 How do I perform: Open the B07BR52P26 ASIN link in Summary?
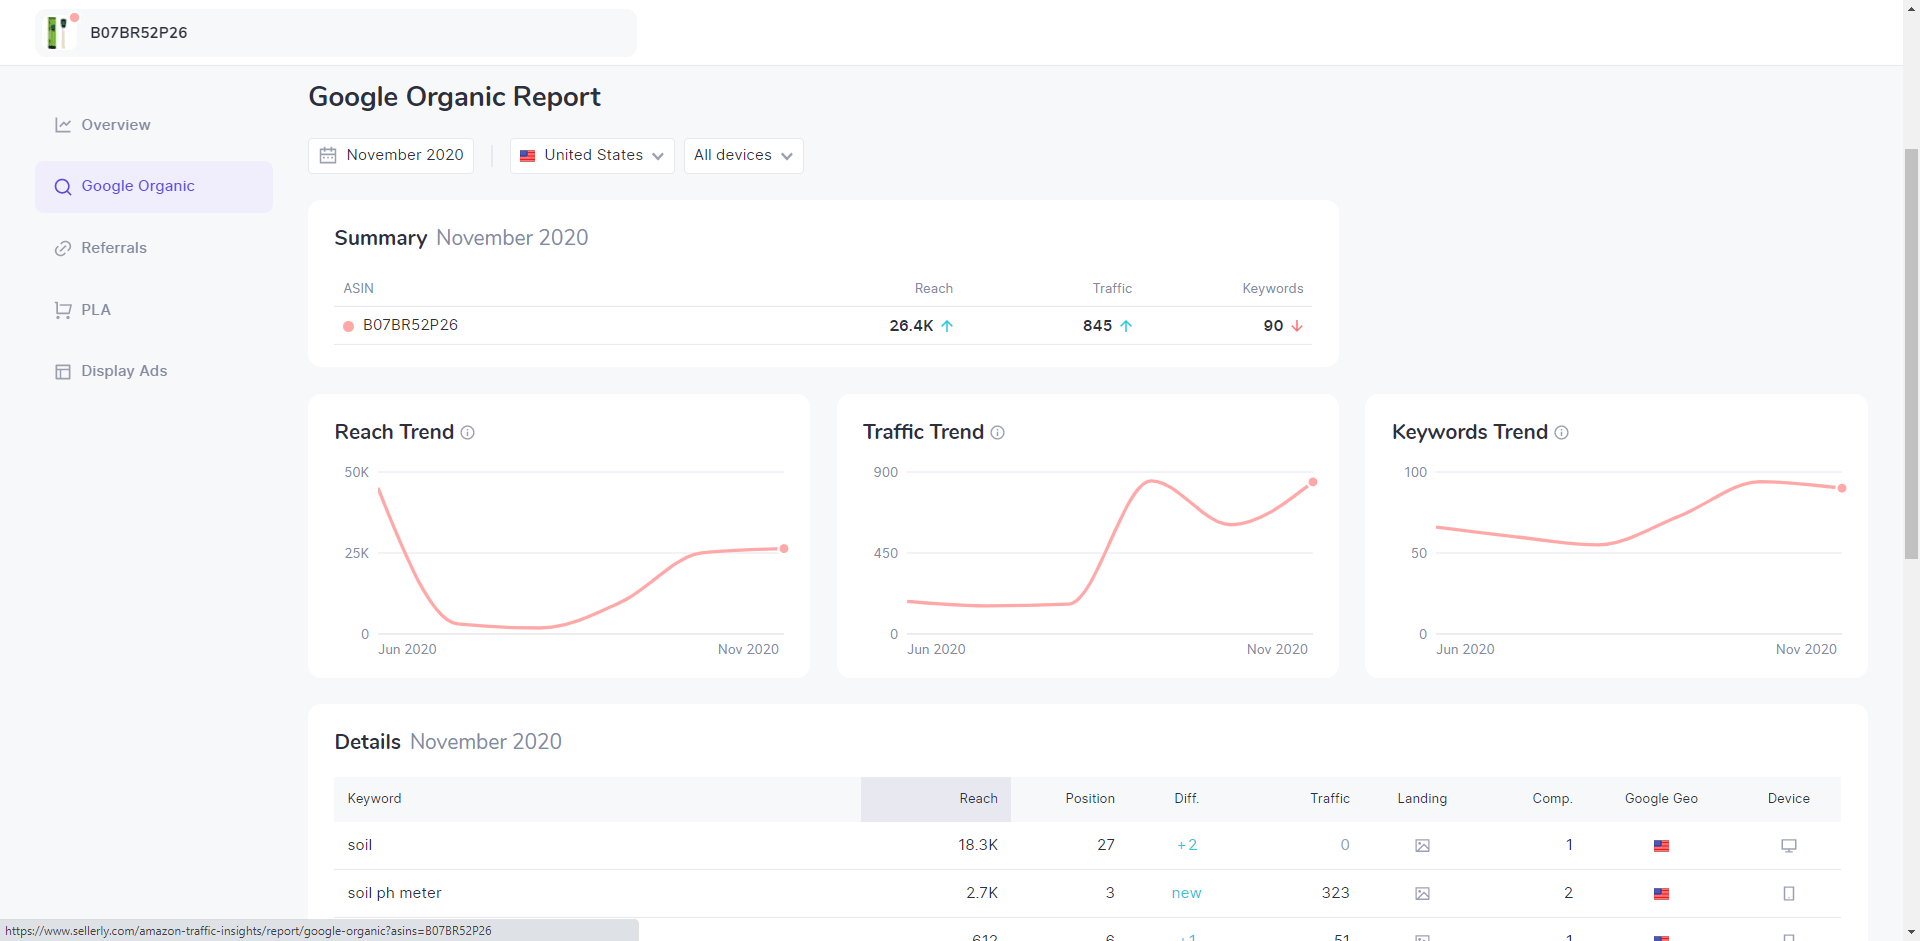click(x=411, y=325)
